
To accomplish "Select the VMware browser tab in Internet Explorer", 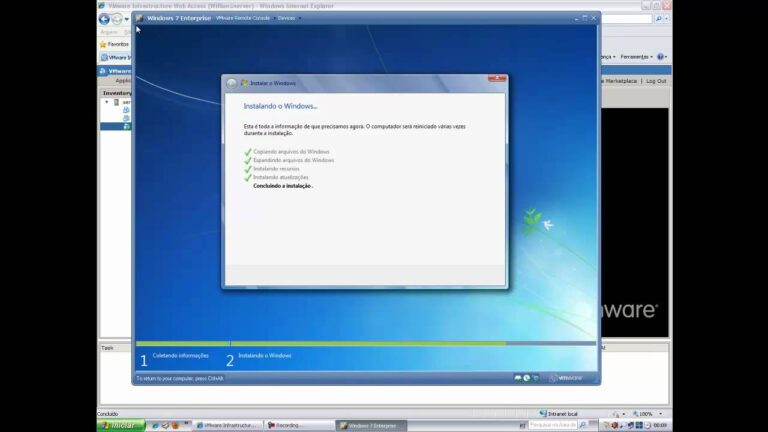I will (x=116, y=57).
